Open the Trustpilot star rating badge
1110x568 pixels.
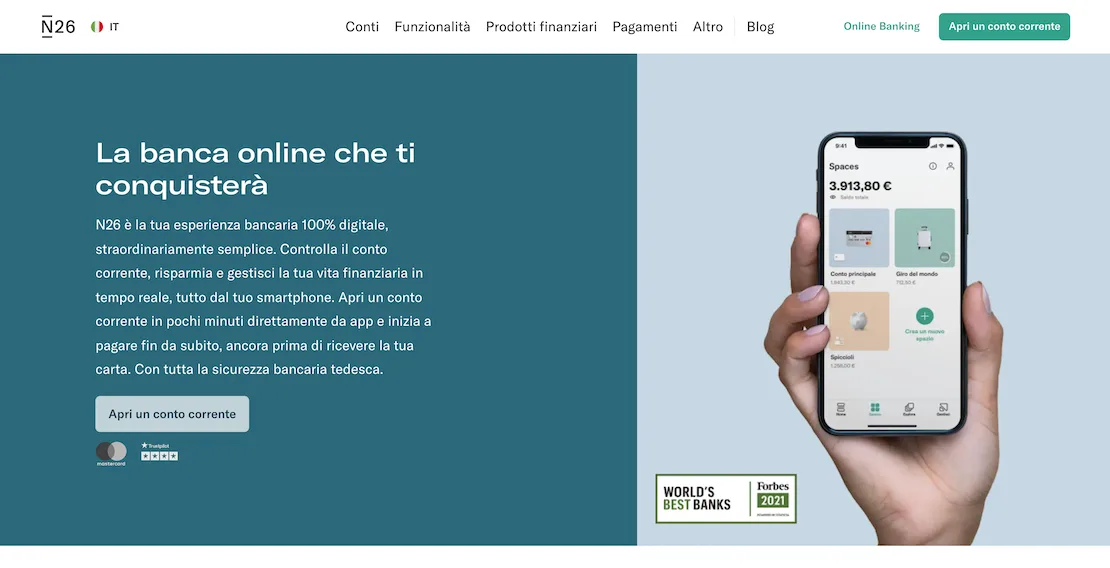tap(159, 452)
